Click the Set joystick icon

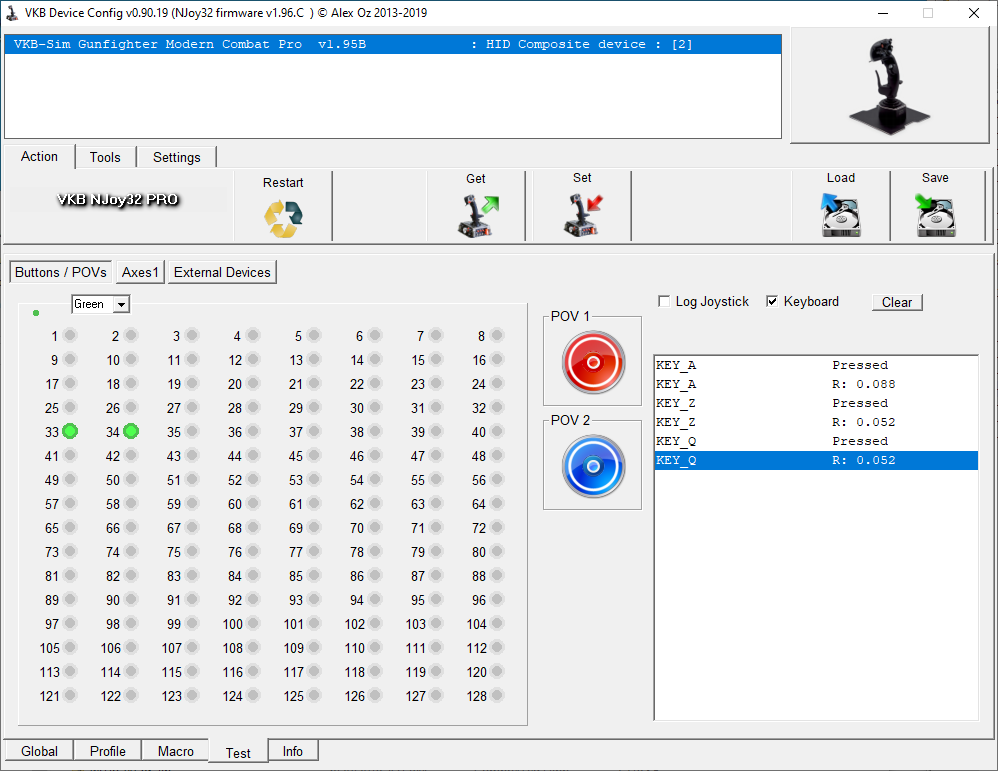[582, 214]
